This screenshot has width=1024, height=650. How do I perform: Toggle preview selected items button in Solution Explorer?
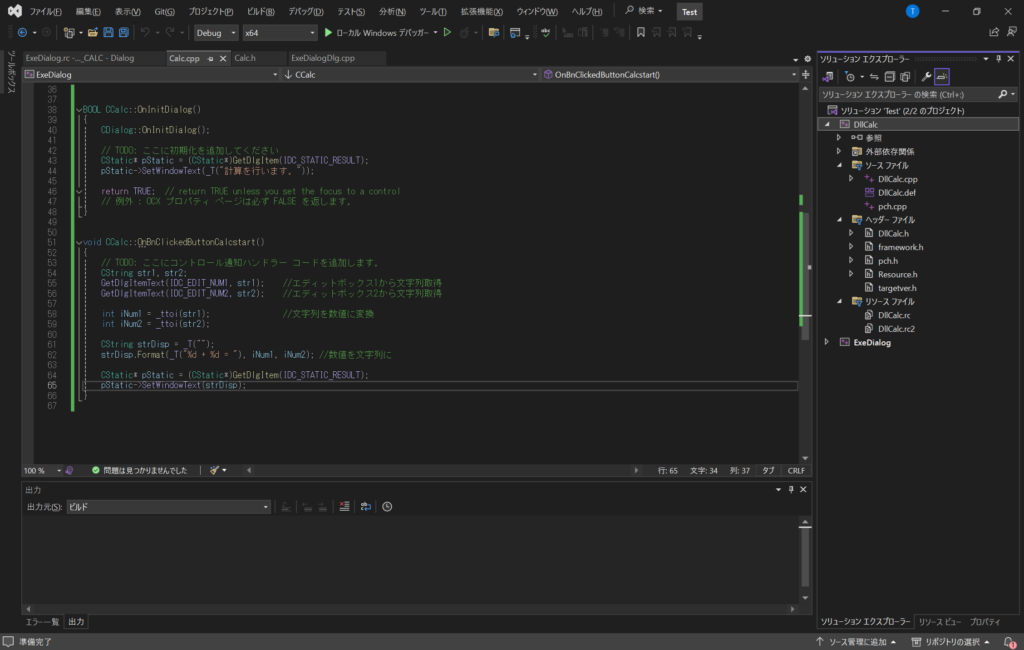point(942,76)
